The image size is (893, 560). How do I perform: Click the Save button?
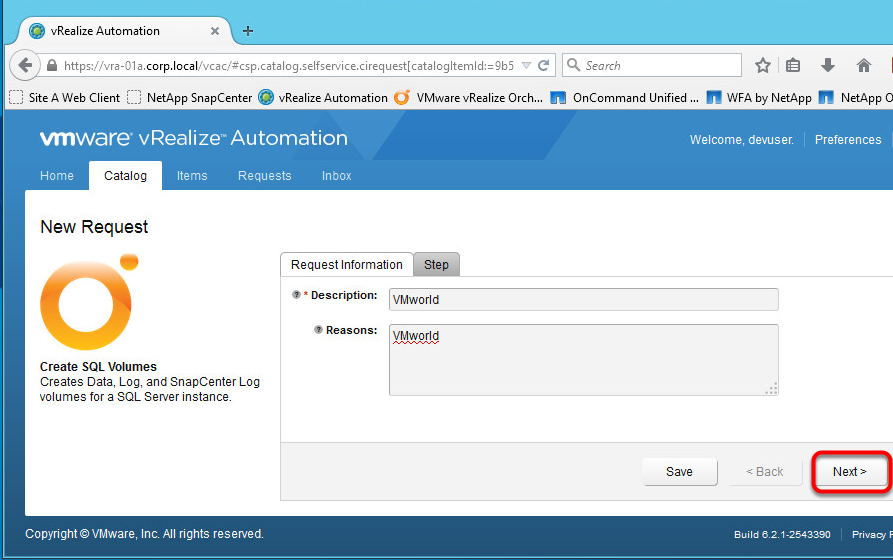679,472
